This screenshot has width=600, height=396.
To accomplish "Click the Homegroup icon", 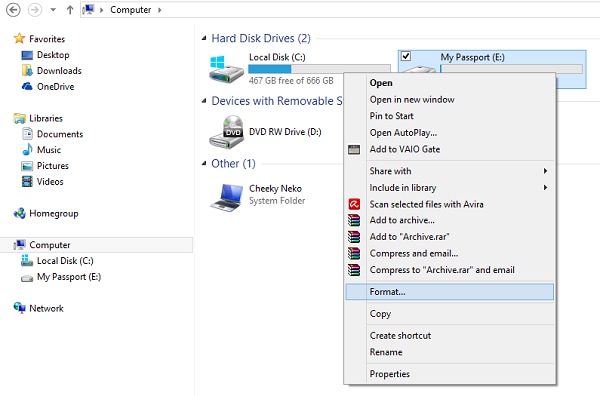I will pyautogui.click(x=19, y=213).
